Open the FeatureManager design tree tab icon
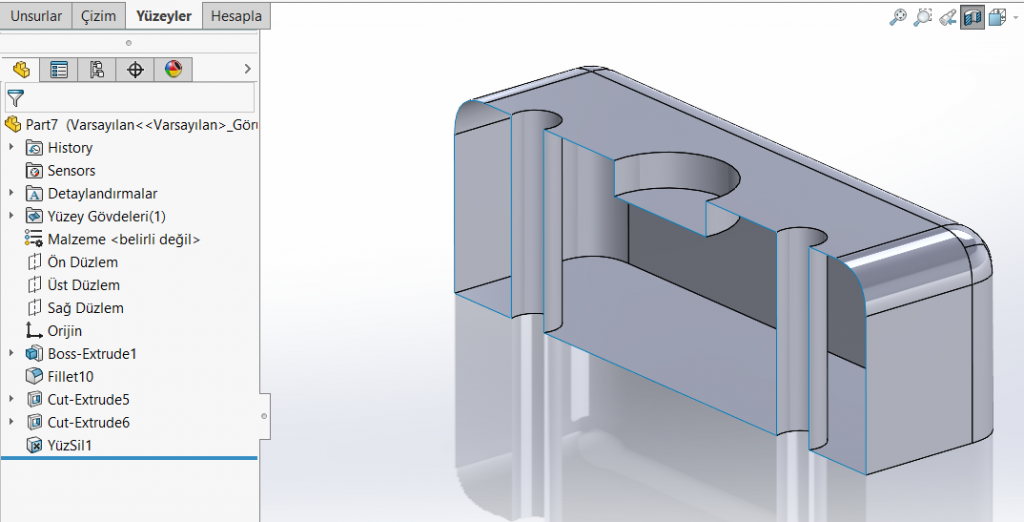Screen dimensions: 1024x522 tap(21, 69)
